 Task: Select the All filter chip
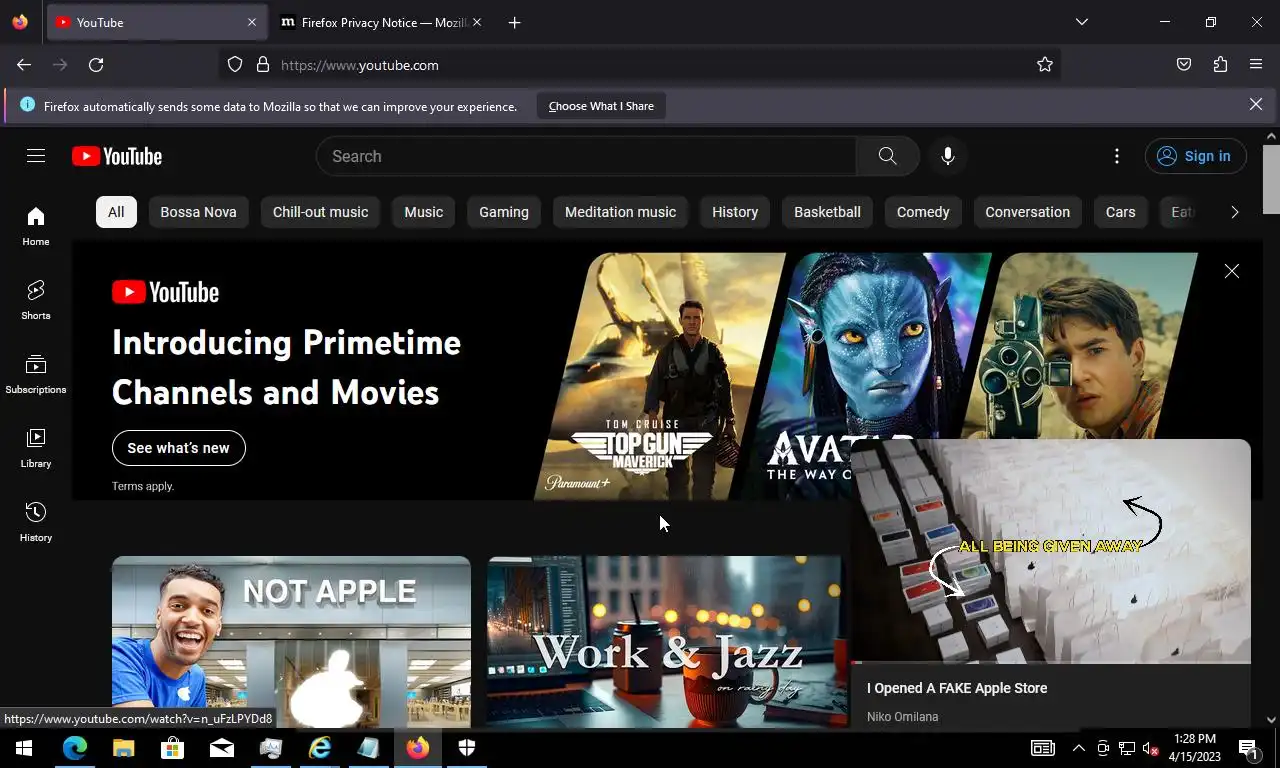click(x=116, y=212)
